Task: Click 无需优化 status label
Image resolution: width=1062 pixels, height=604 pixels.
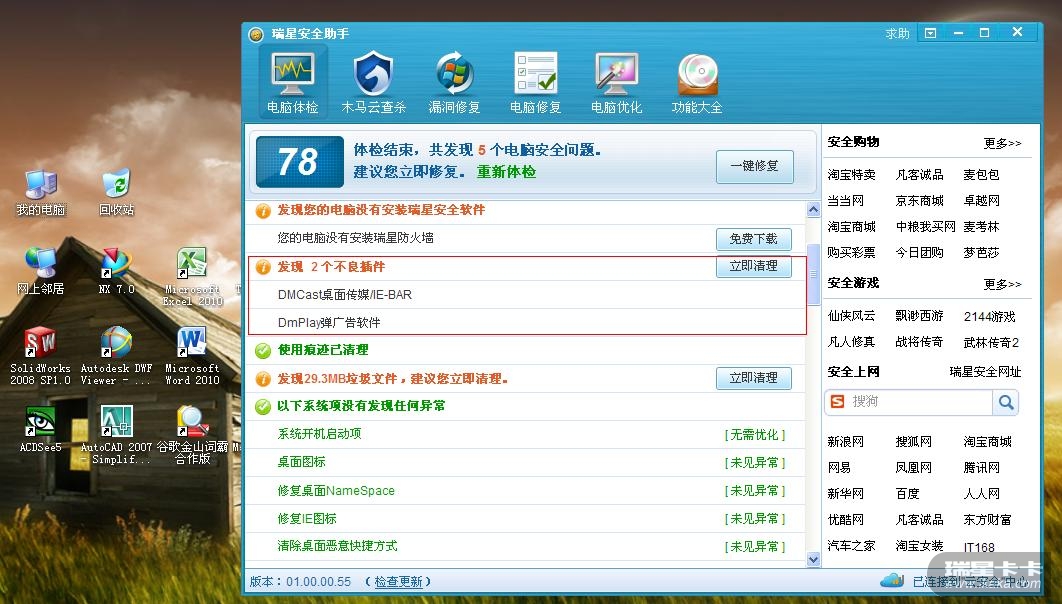Action: pyautogui.click(x=755, y=435)
